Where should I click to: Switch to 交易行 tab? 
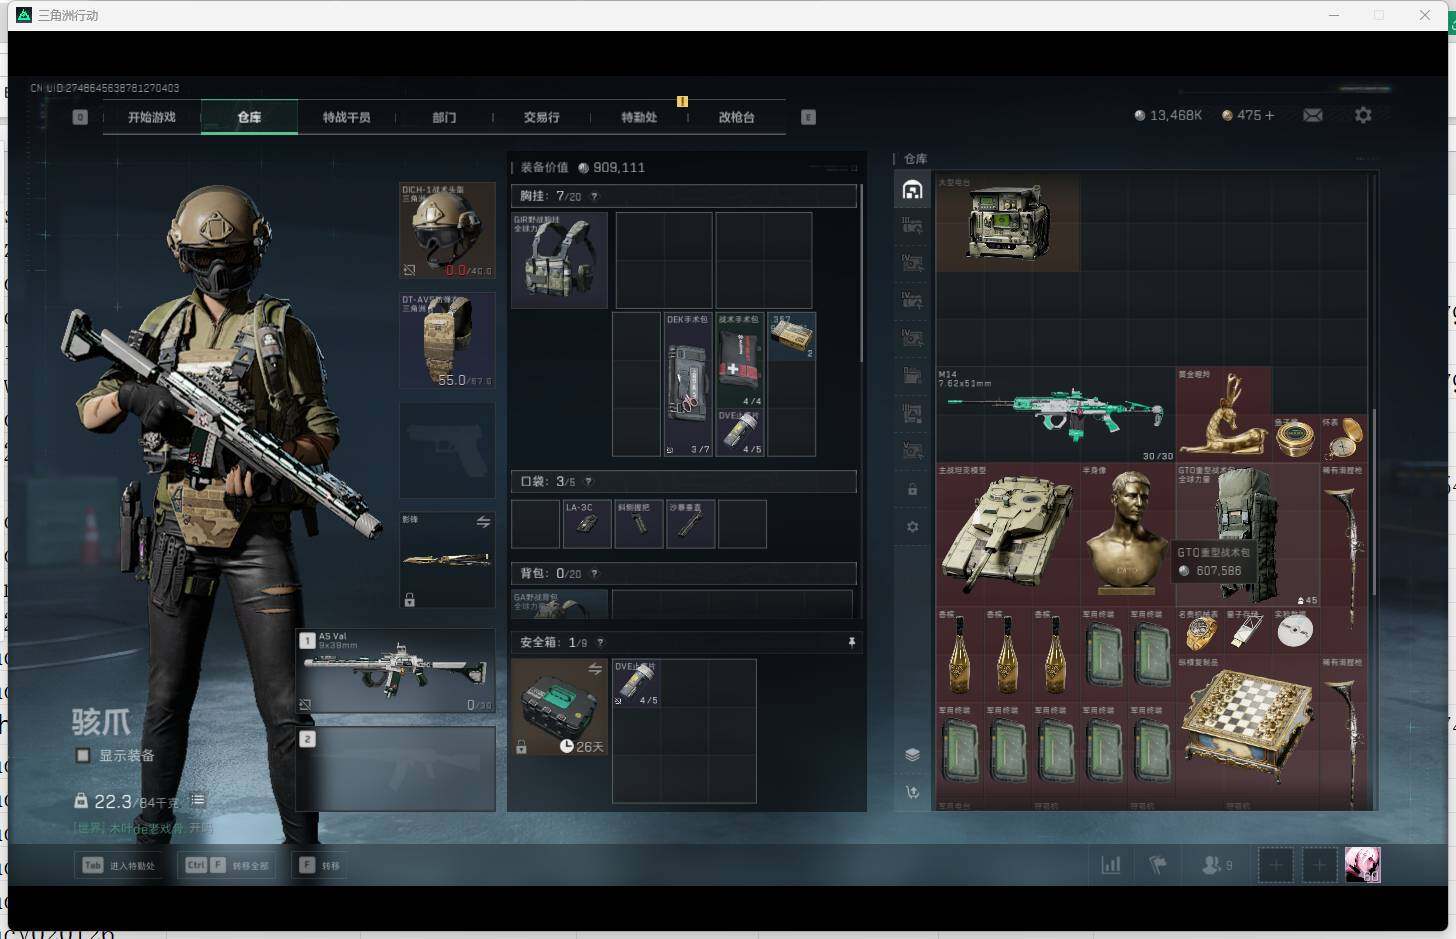(x=542, y=117)
